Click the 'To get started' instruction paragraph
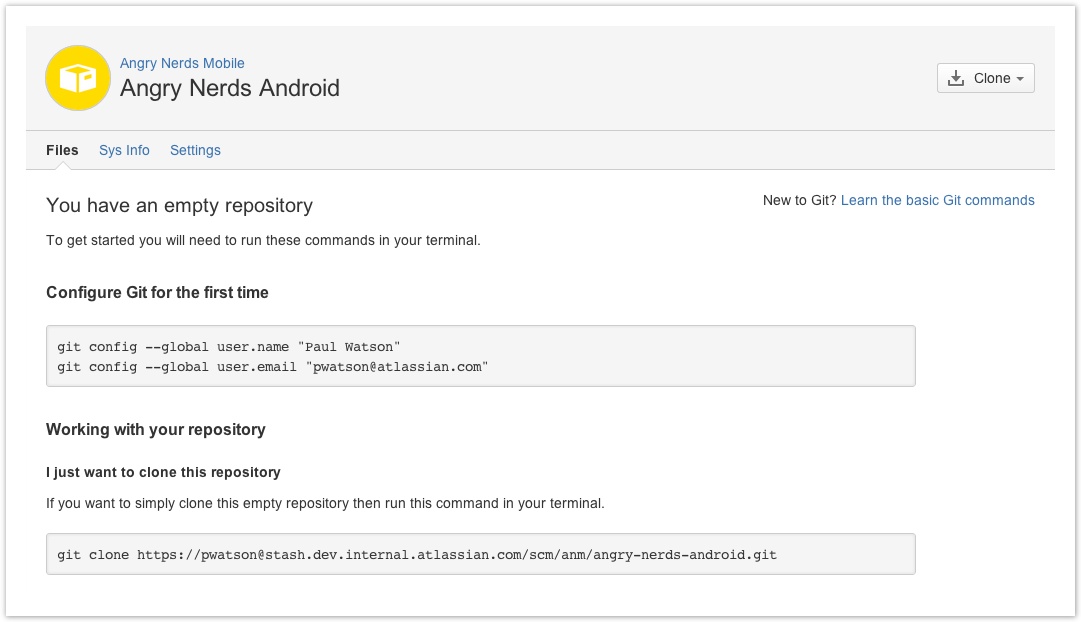Image resolution: width=1081 pixels, height=622 pixels. click(x=263, y=240)
